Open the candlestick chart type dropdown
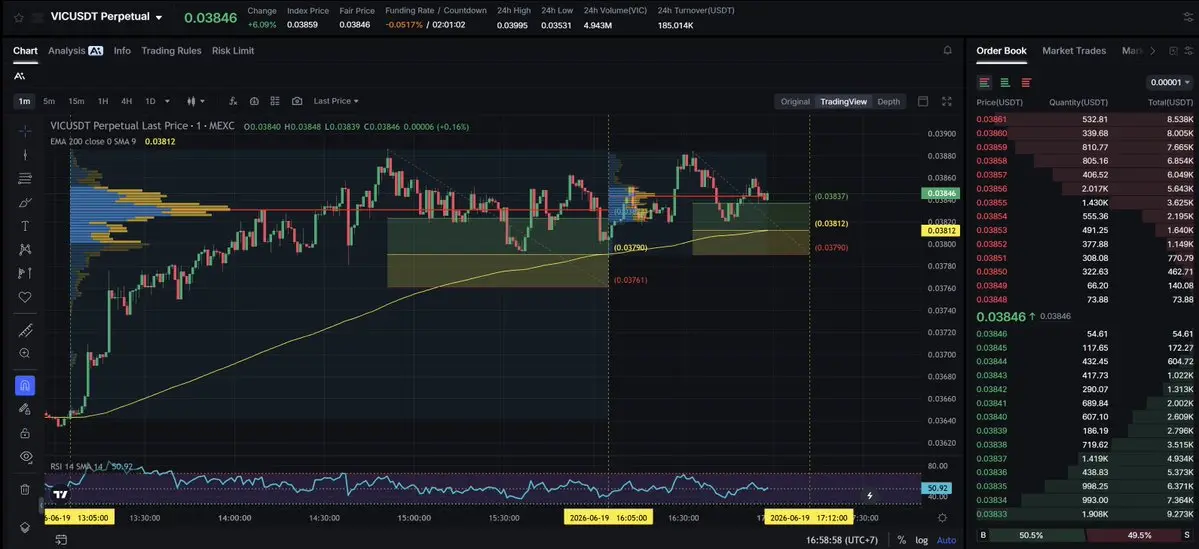This screenshot has width=1199, height=549. pos(196,101)
